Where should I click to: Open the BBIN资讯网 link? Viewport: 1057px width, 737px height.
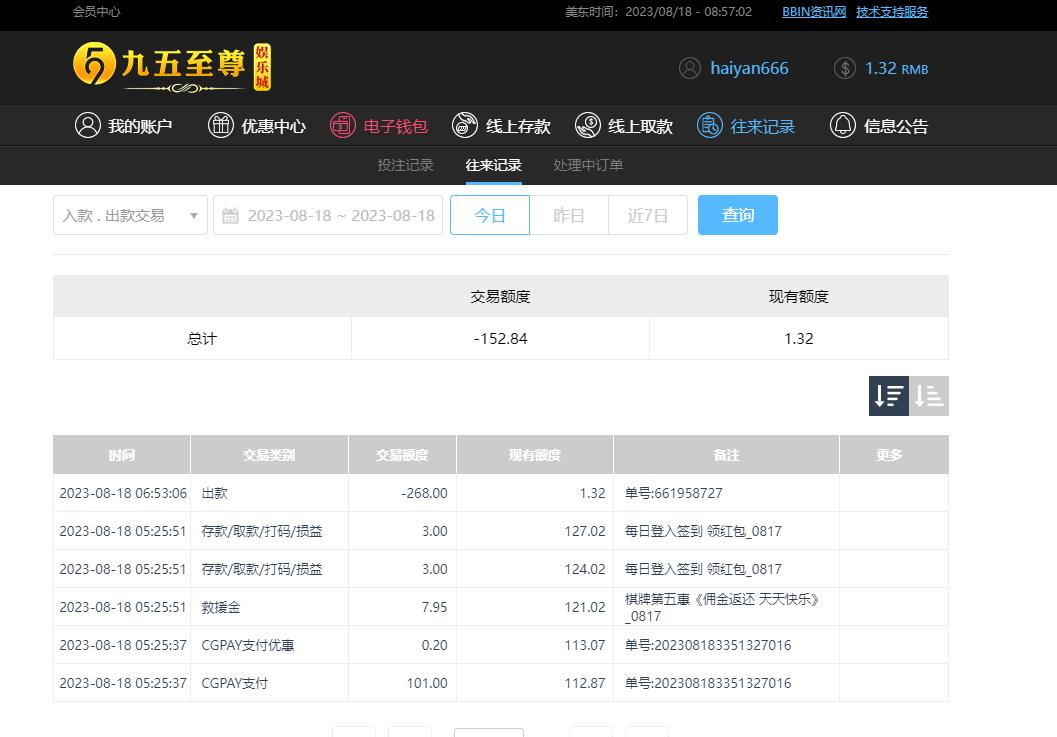pyautogui.click(x=814, y=11)
